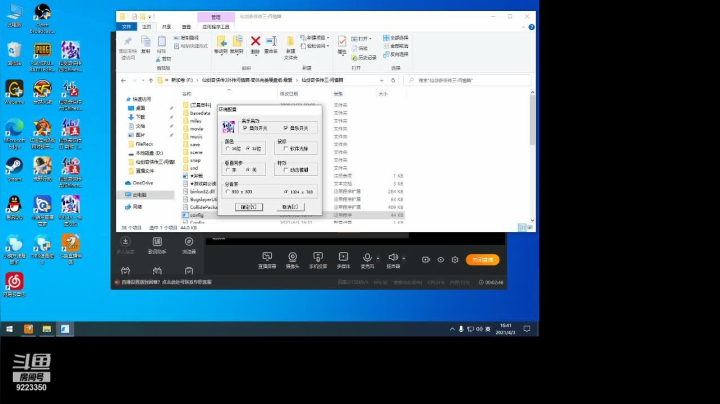Collapse the Explorer ribbon chevron
Viewport: 720px width, 404px height.
pyautogui.click(x=523, y=27)
